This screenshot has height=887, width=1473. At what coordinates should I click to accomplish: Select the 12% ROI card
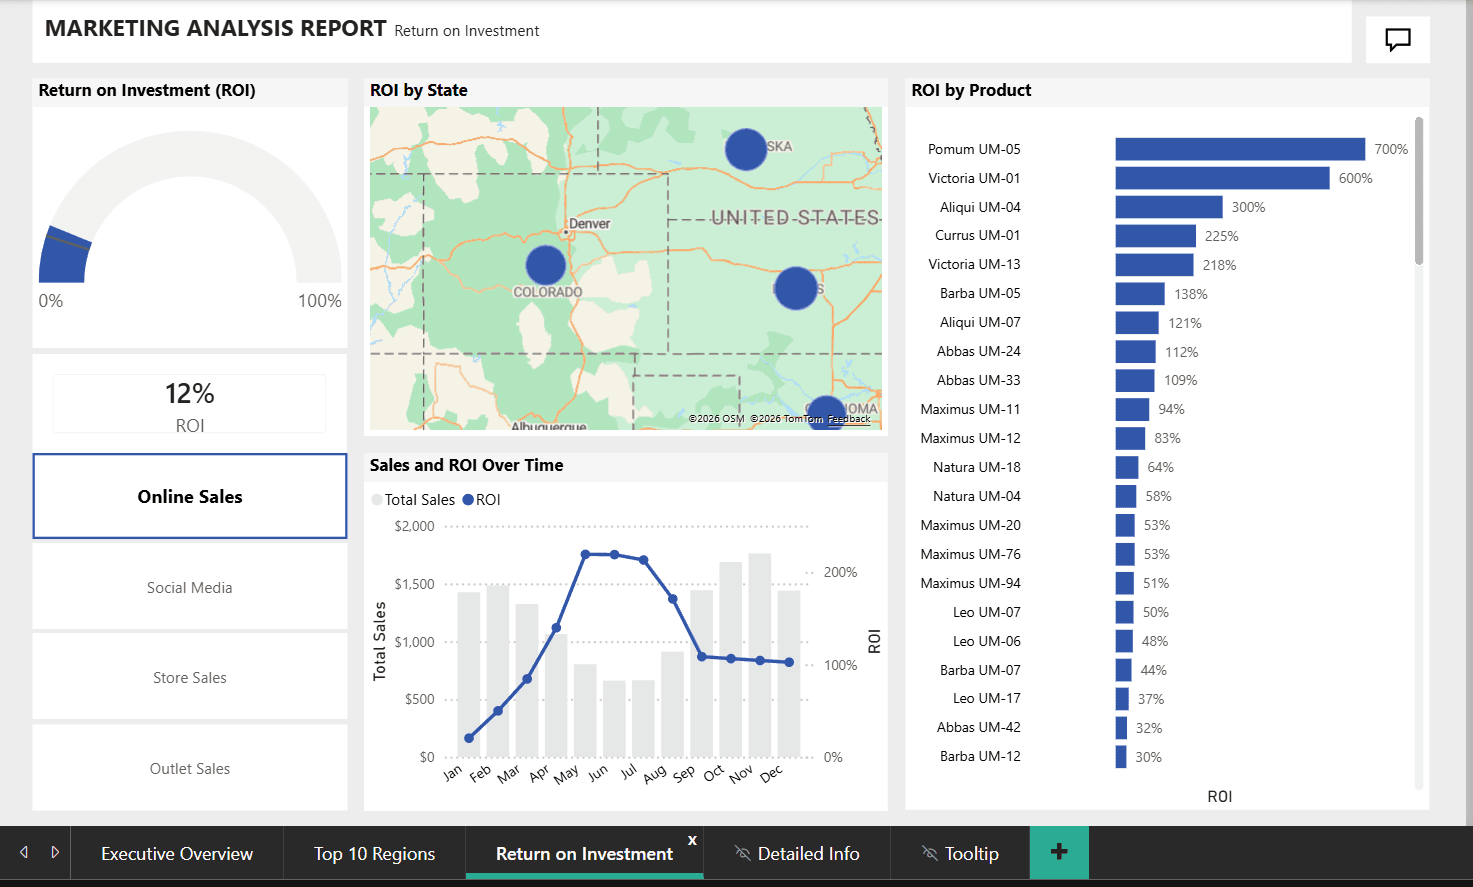point(190,404)
